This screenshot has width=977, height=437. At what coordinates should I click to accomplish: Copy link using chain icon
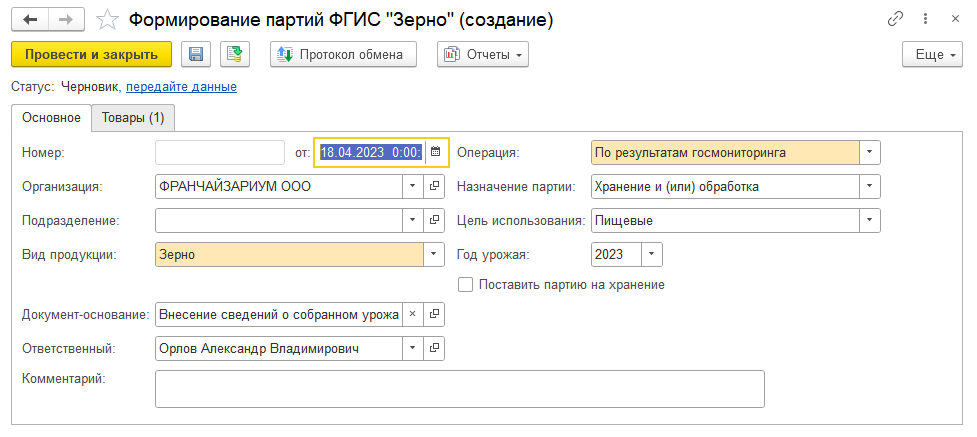point(895,20)
